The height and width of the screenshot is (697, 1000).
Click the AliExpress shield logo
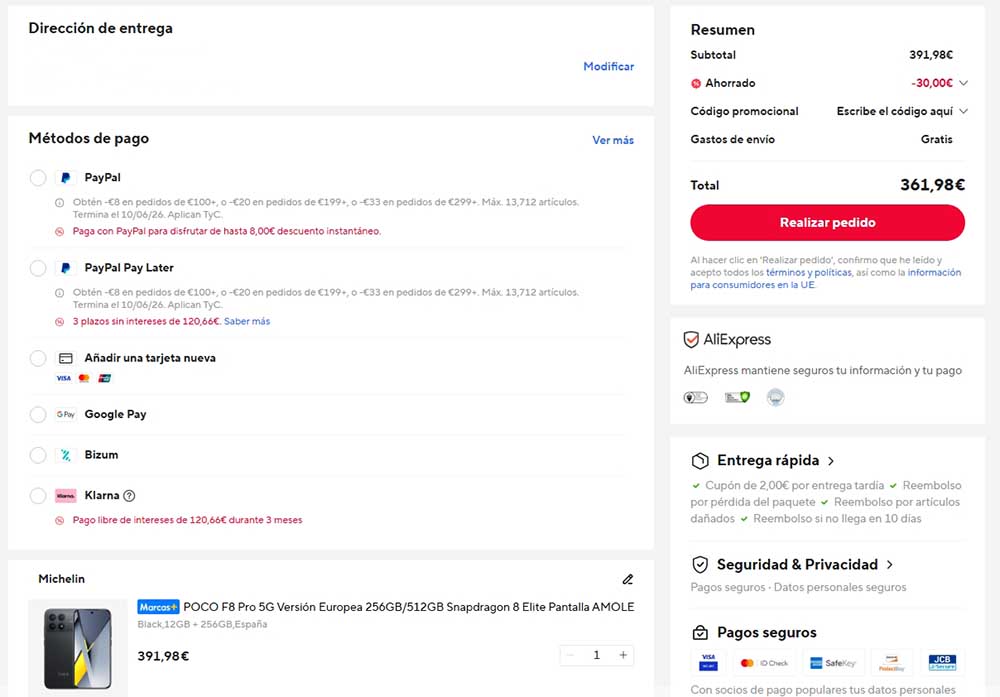691,339
